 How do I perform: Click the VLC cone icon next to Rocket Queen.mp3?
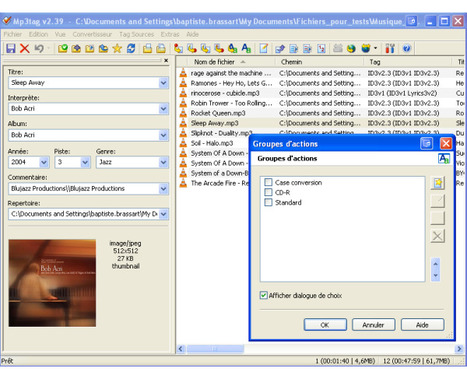(x=183, y=113)
